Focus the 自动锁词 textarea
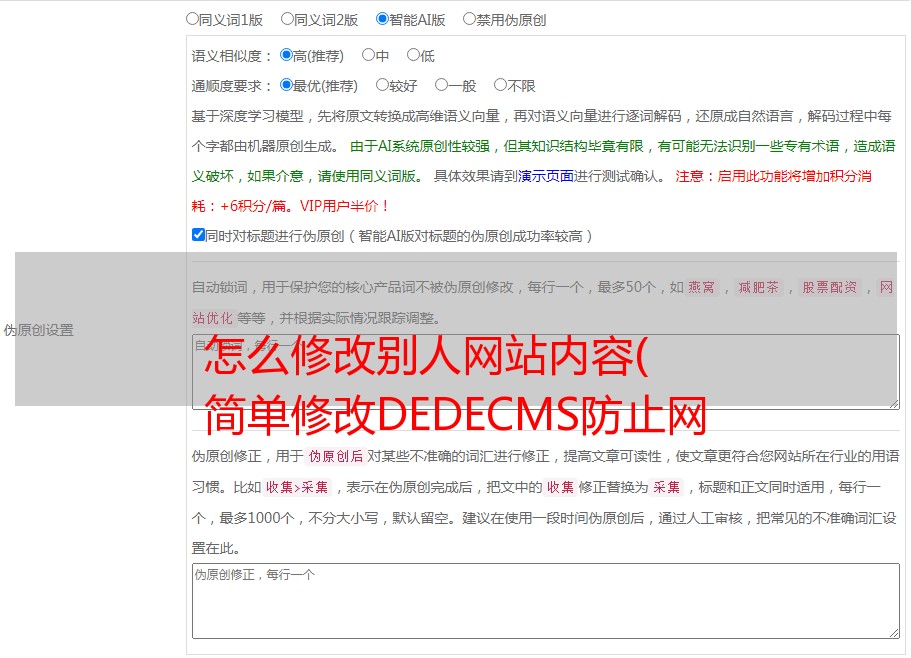The image size is (911, 658). click(546, 372)
